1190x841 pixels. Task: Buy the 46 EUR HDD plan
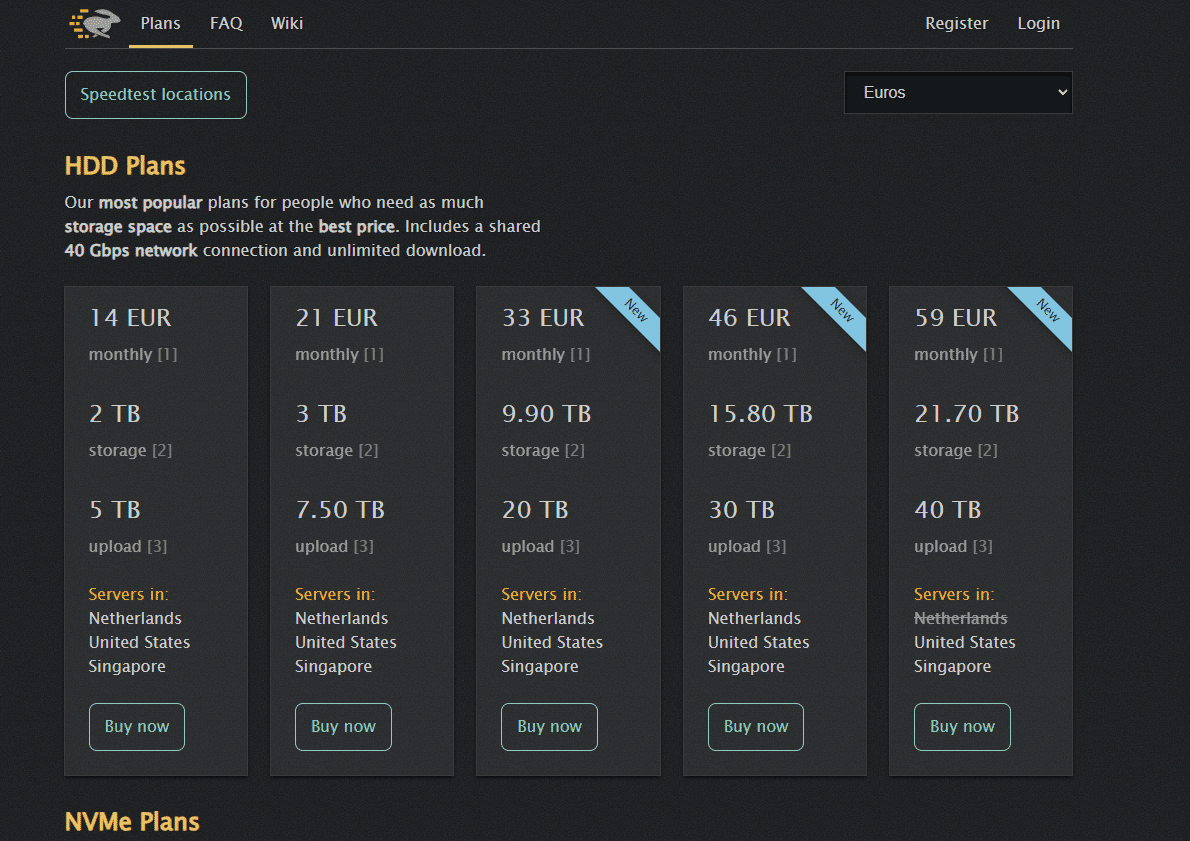point(756,727)
